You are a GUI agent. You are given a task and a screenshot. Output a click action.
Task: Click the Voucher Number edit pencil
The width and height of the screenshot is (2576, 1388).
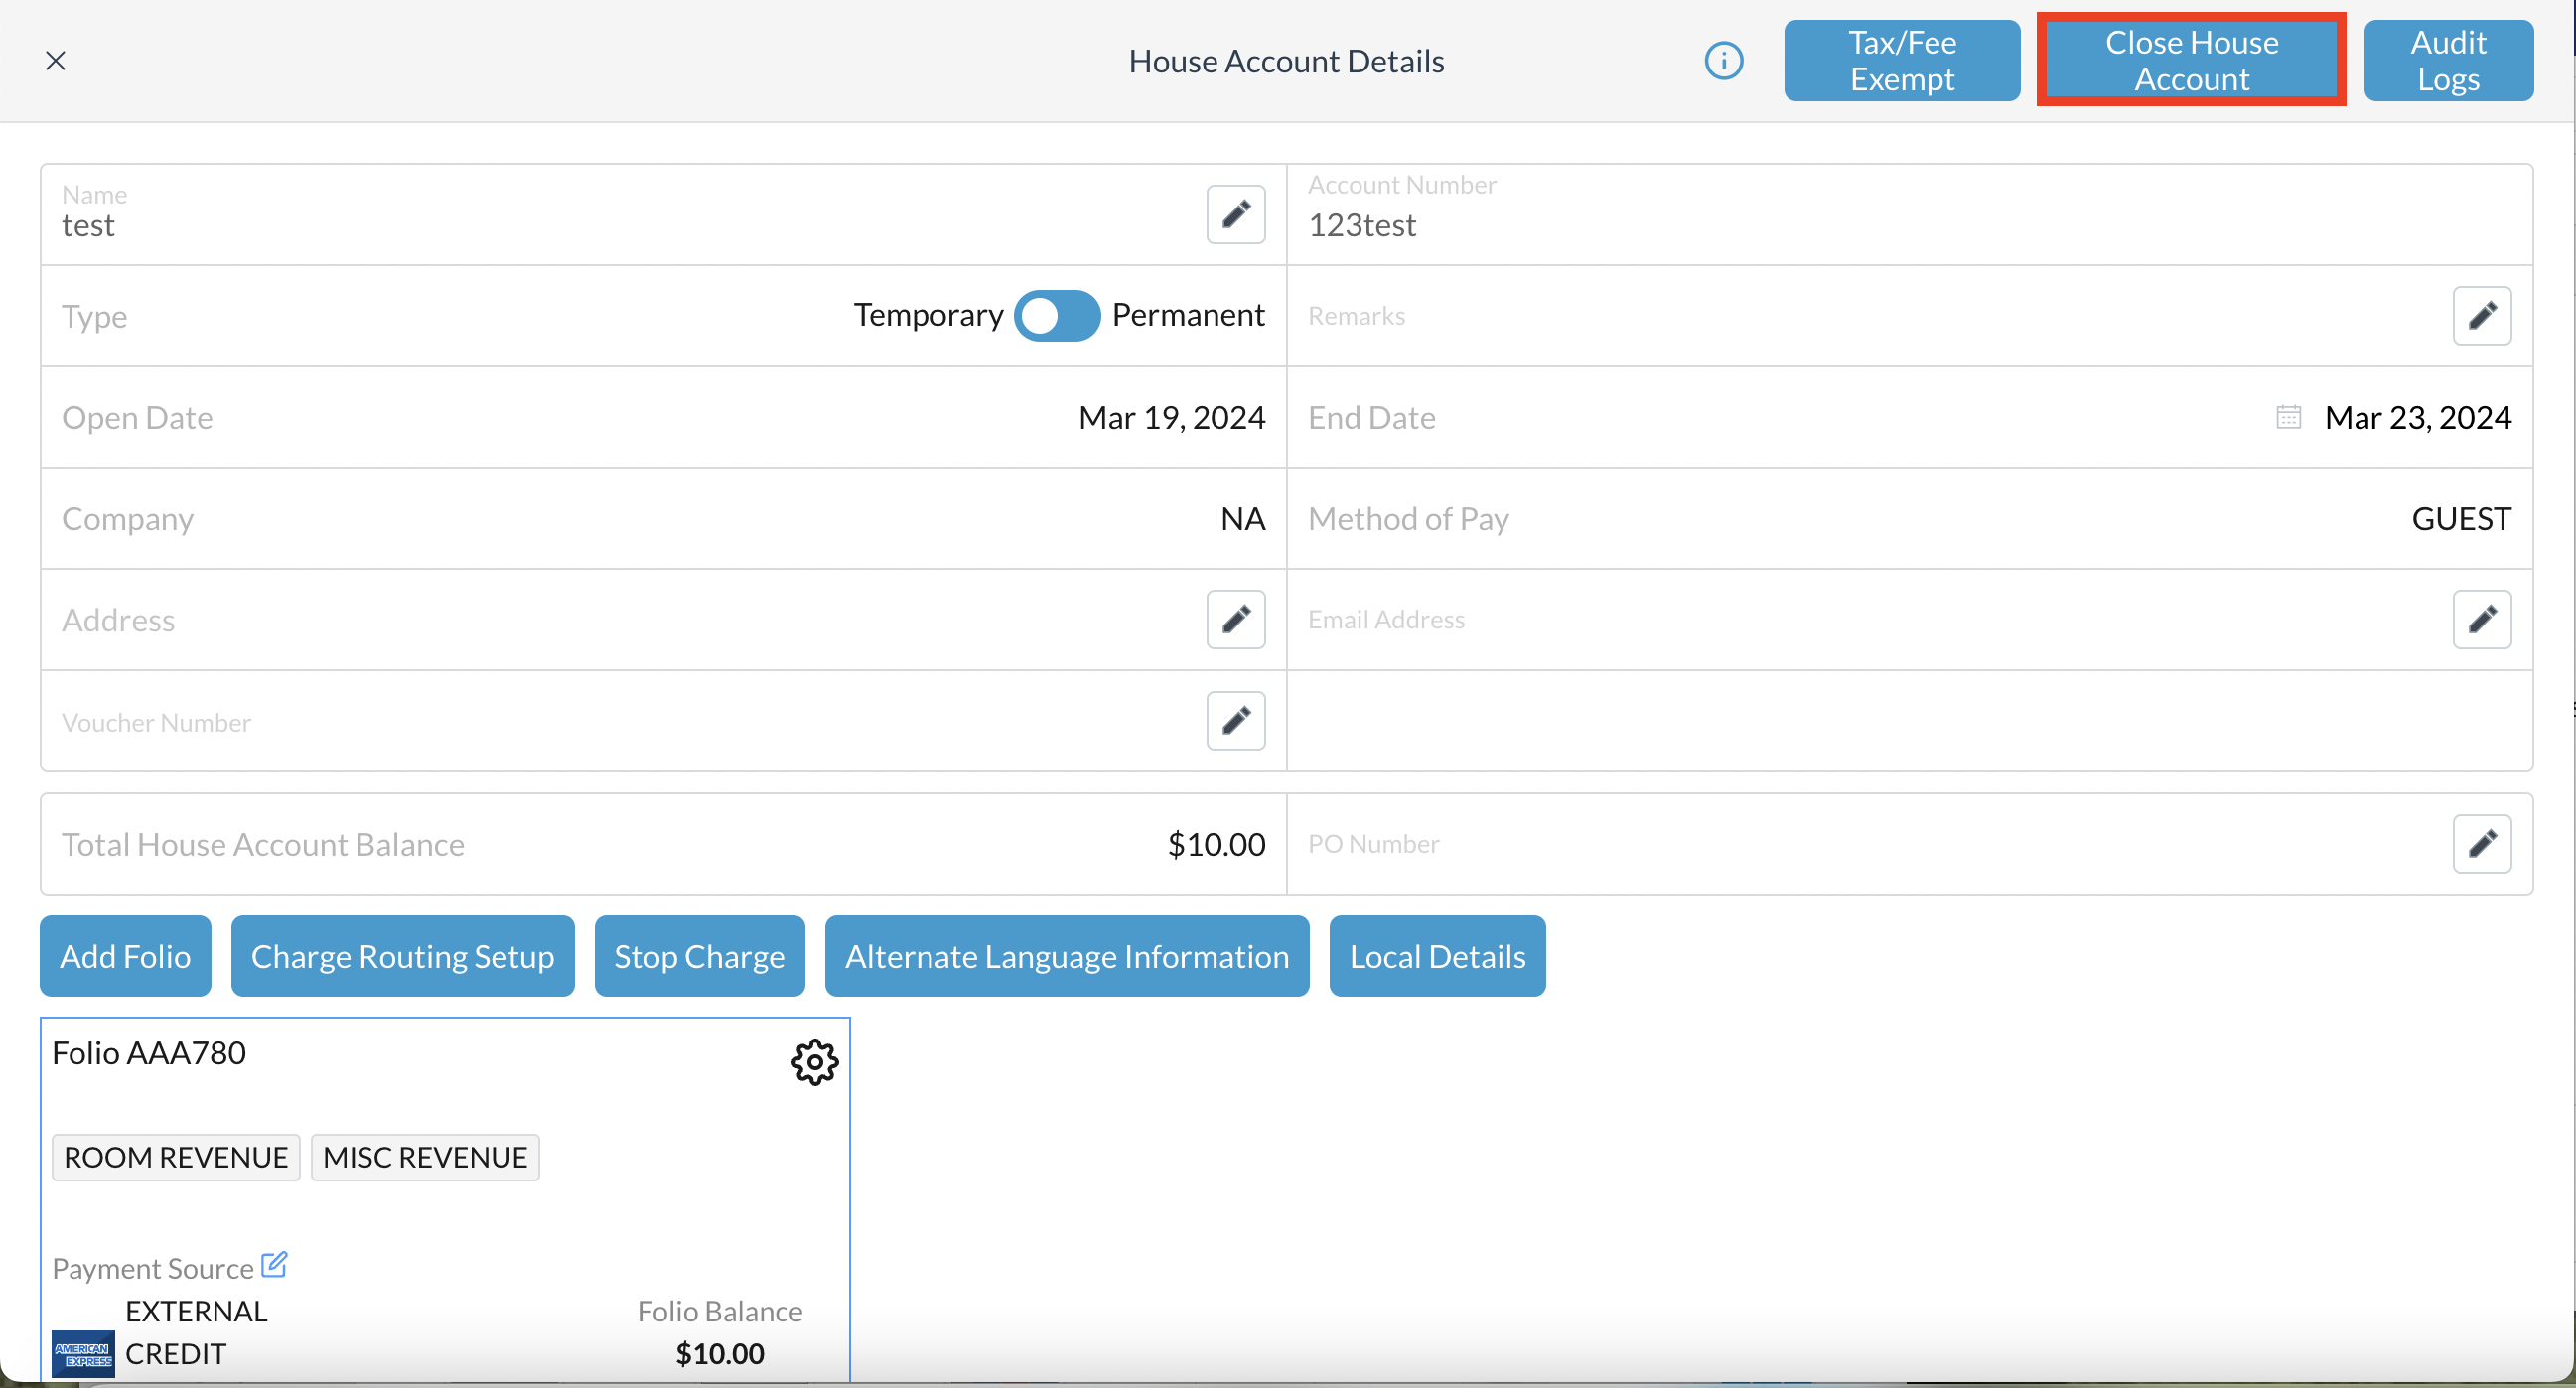(1235, 720)
